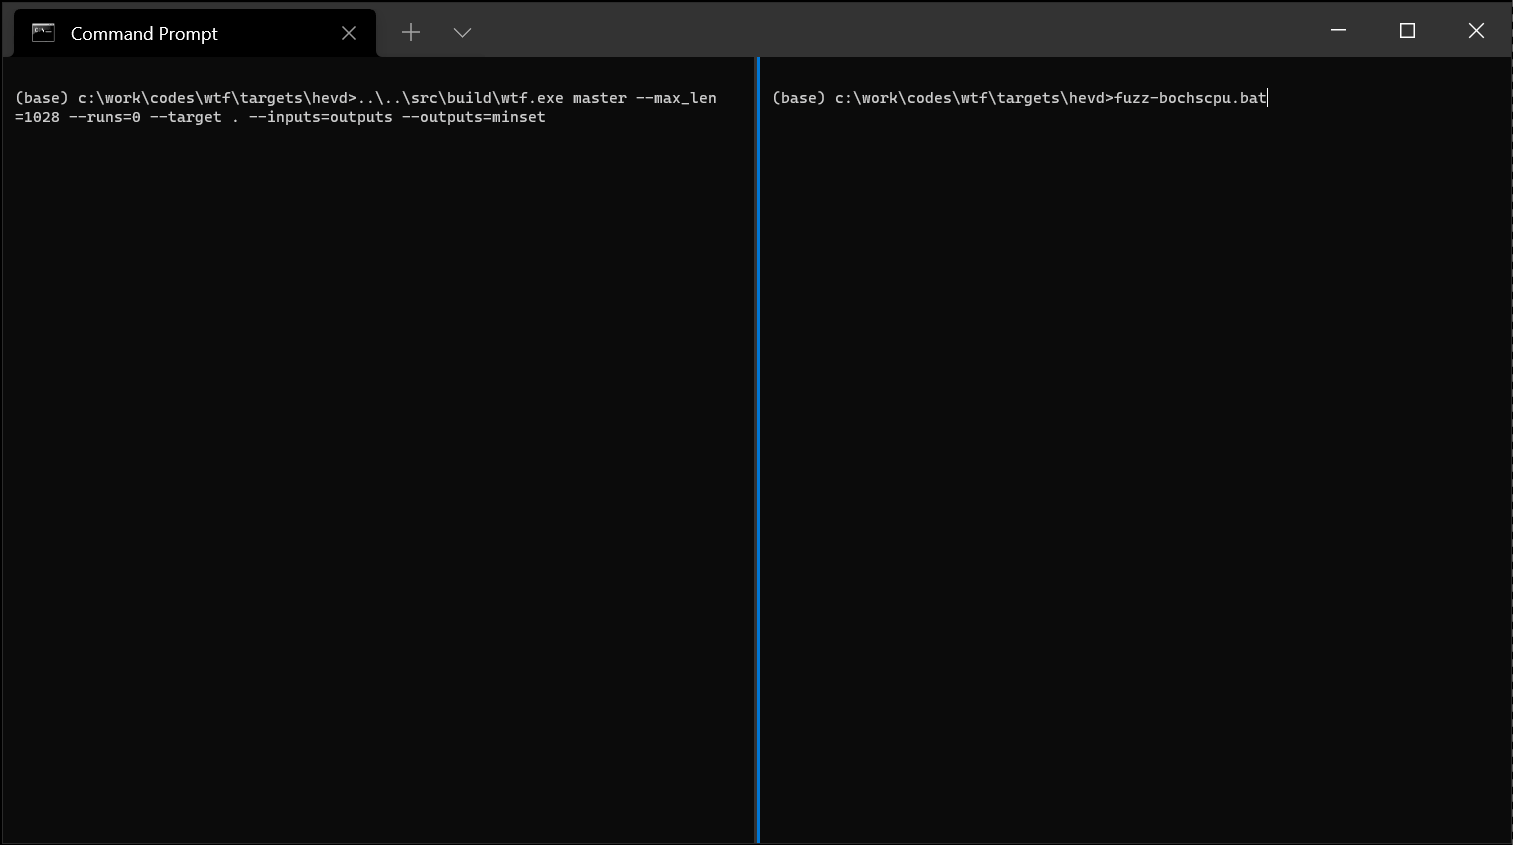Click the '--inputs=outputs --outputs=minset' line

(x=397, y=117)
